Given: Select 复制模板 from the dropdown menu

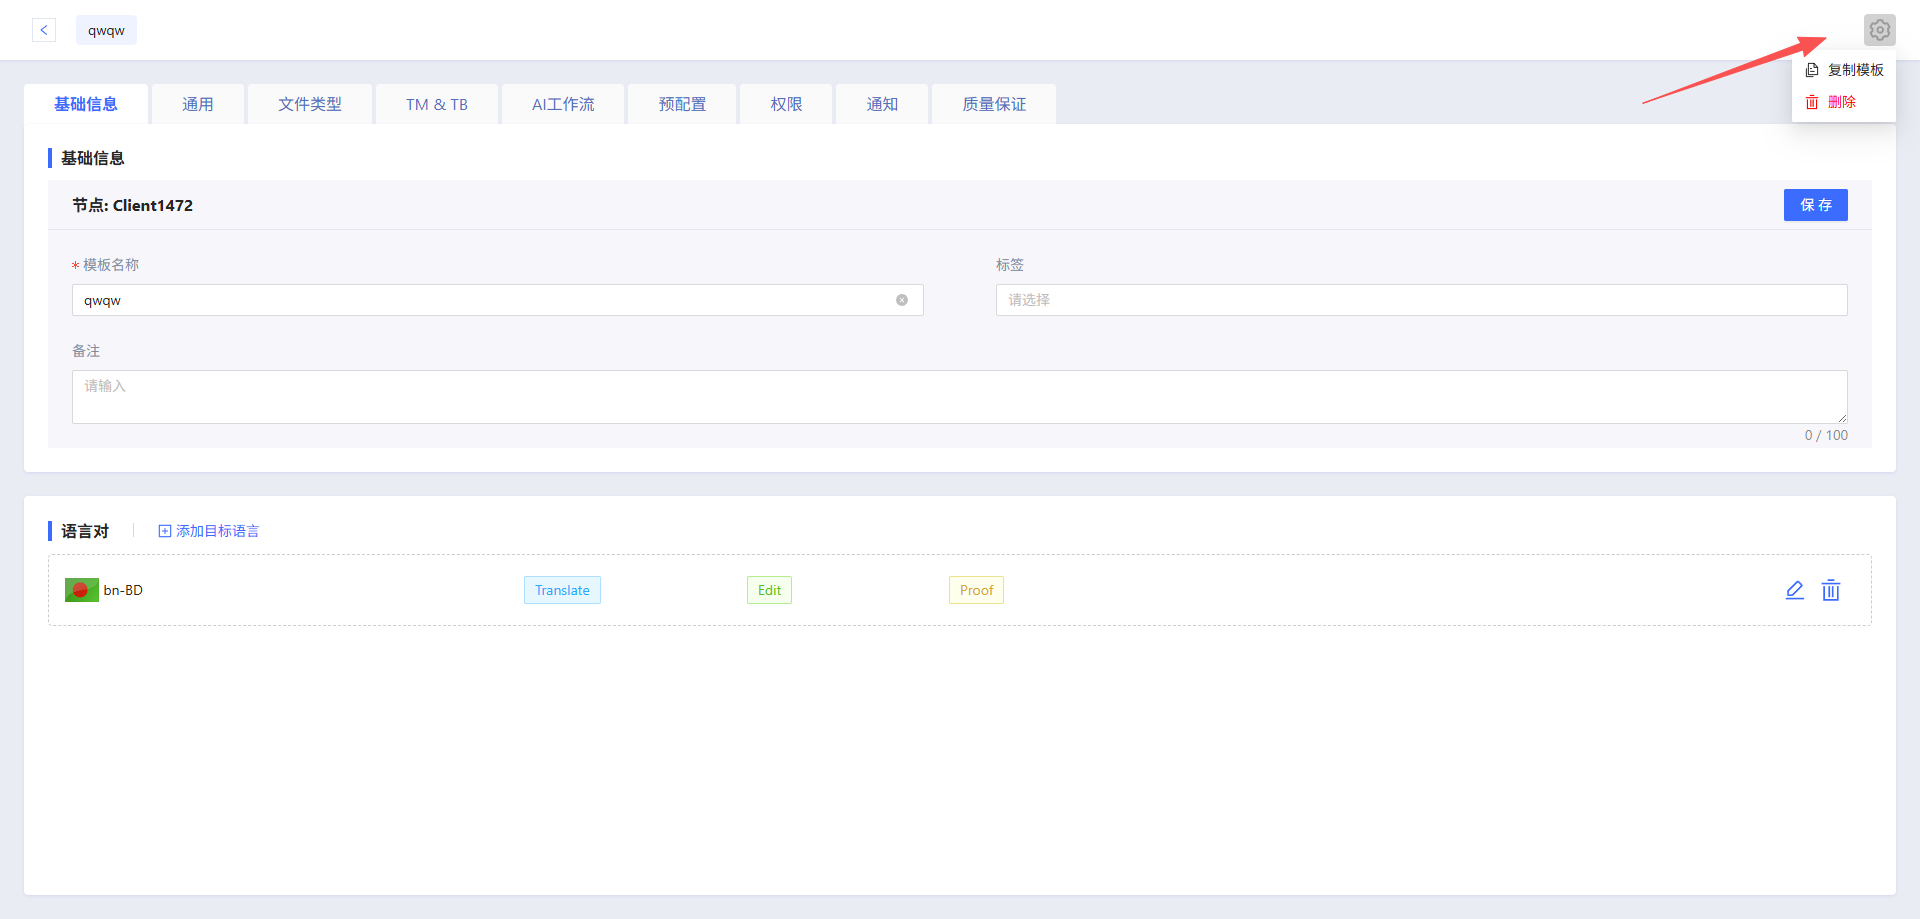Looking at the screenshot, I should (x=1844, y=70).
